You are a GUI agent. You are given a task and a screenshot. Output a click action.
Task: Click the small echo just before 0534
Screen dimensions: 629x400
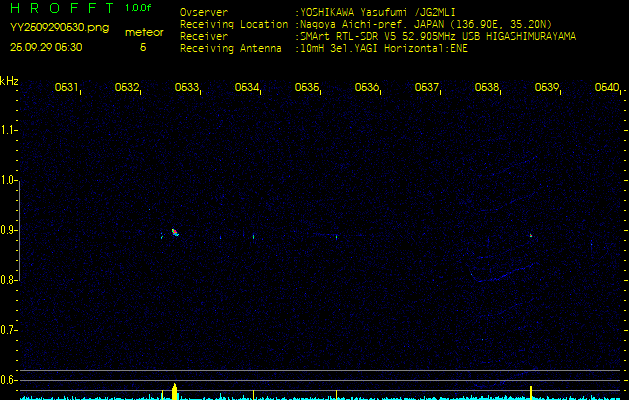coord(254,237)
